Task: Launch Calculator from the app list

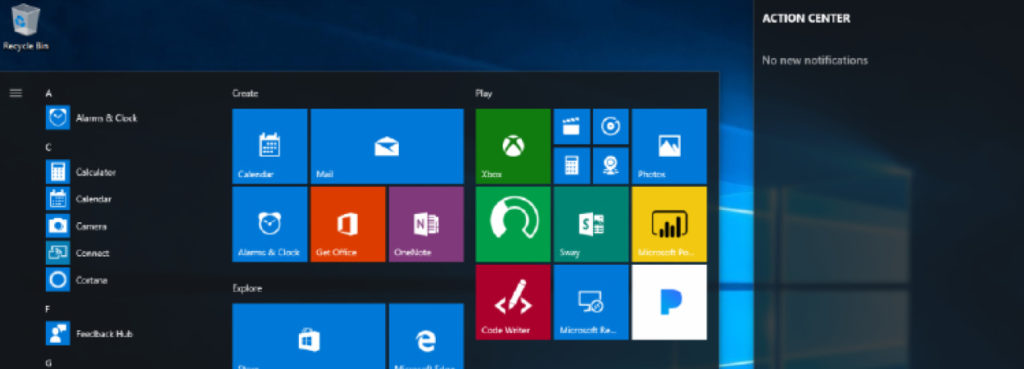Action: click(x=81, y=172)
